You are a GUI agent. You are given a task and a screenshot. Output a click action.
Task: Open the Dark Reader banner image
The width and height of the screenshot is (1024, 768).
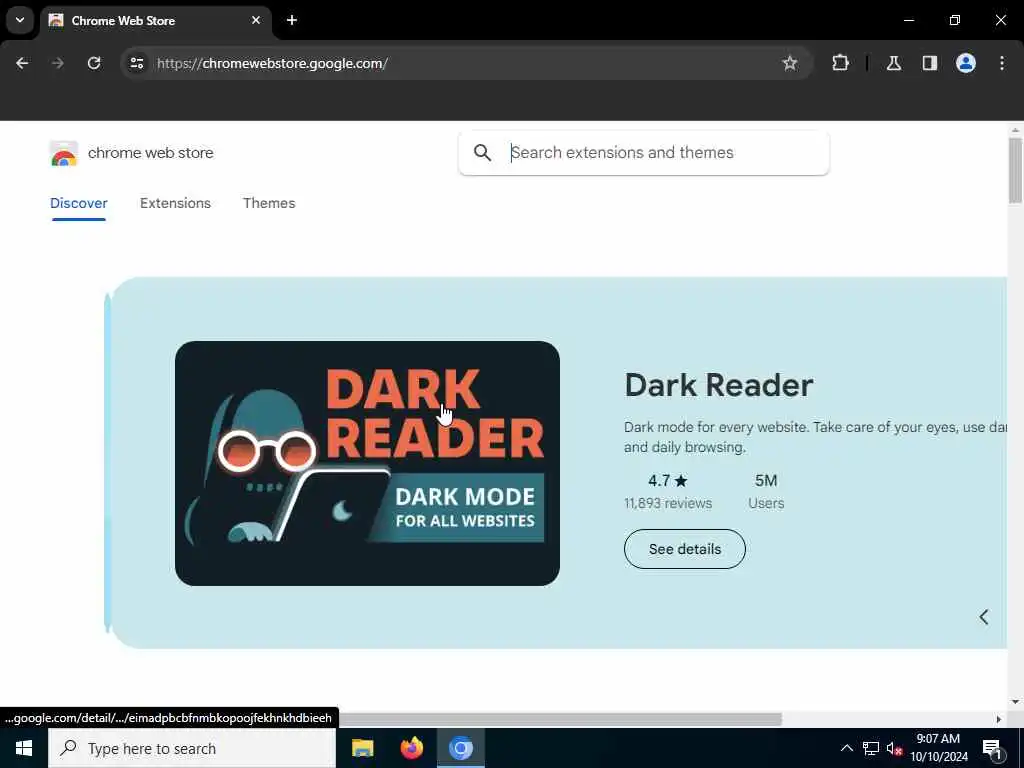click(367, 463)
